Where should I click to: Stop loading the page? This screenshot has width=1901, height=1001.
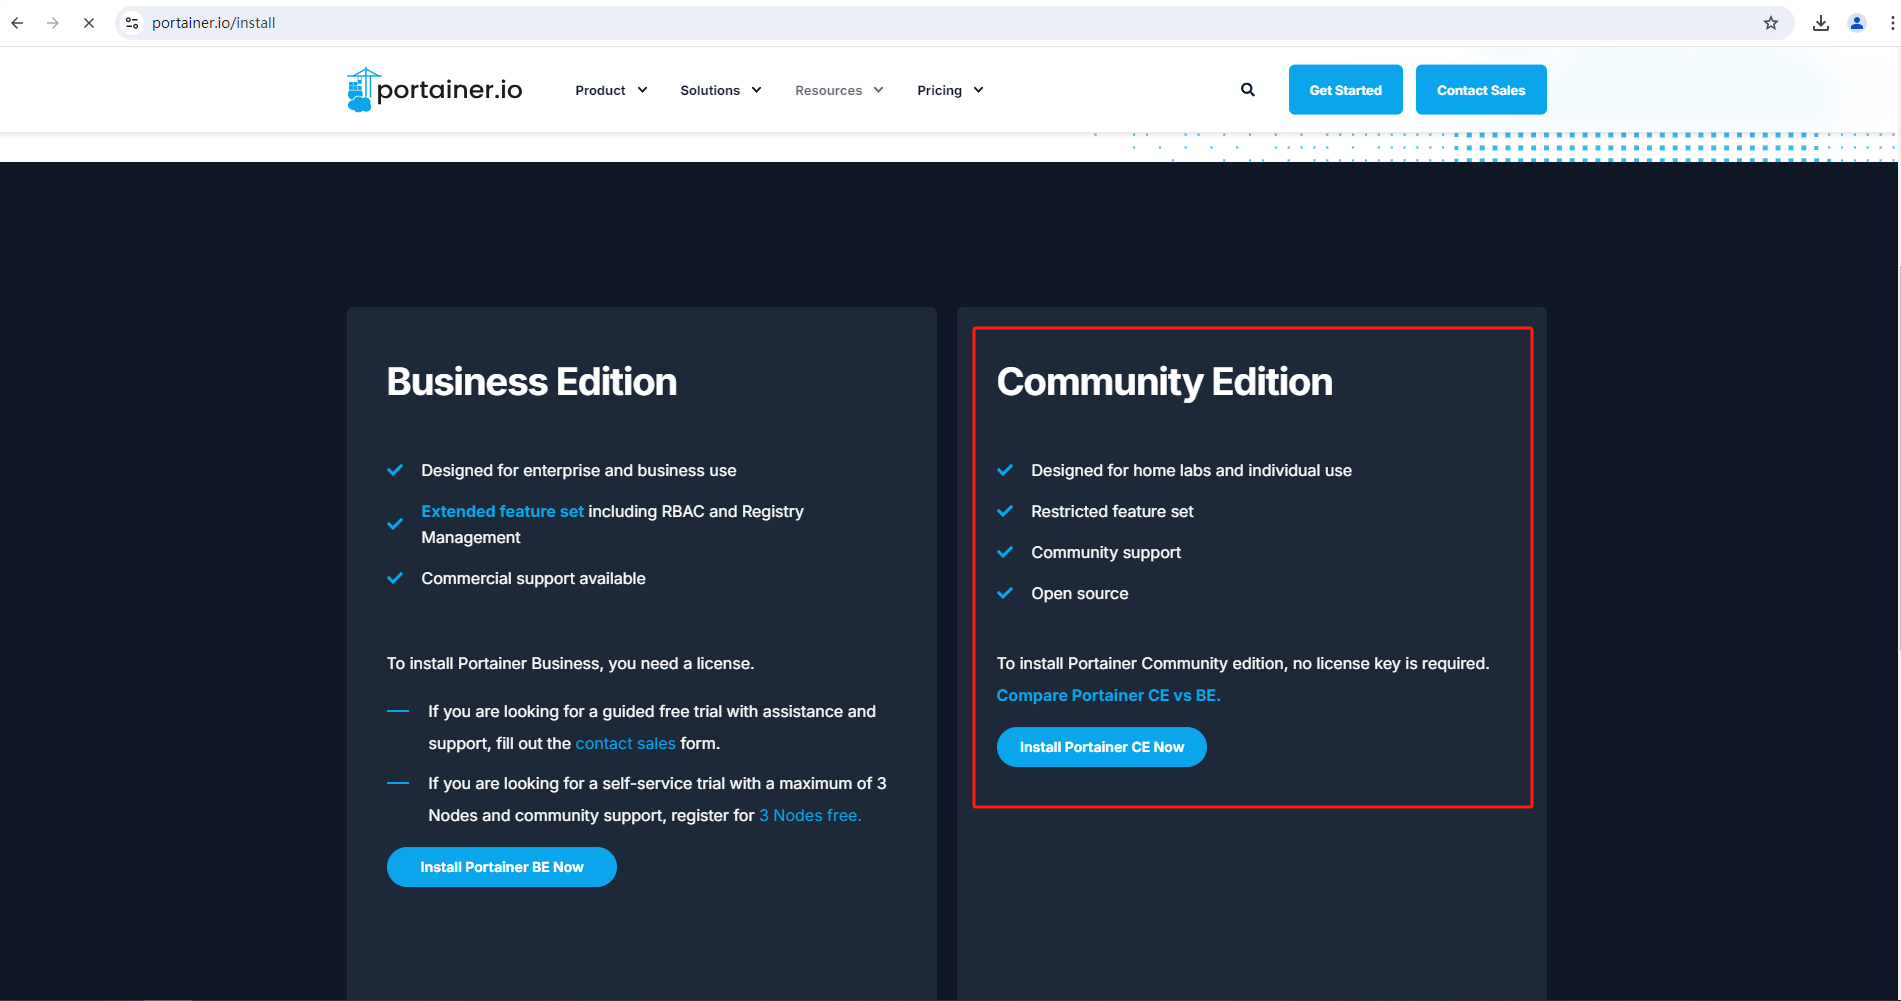(x=89, y=23)
